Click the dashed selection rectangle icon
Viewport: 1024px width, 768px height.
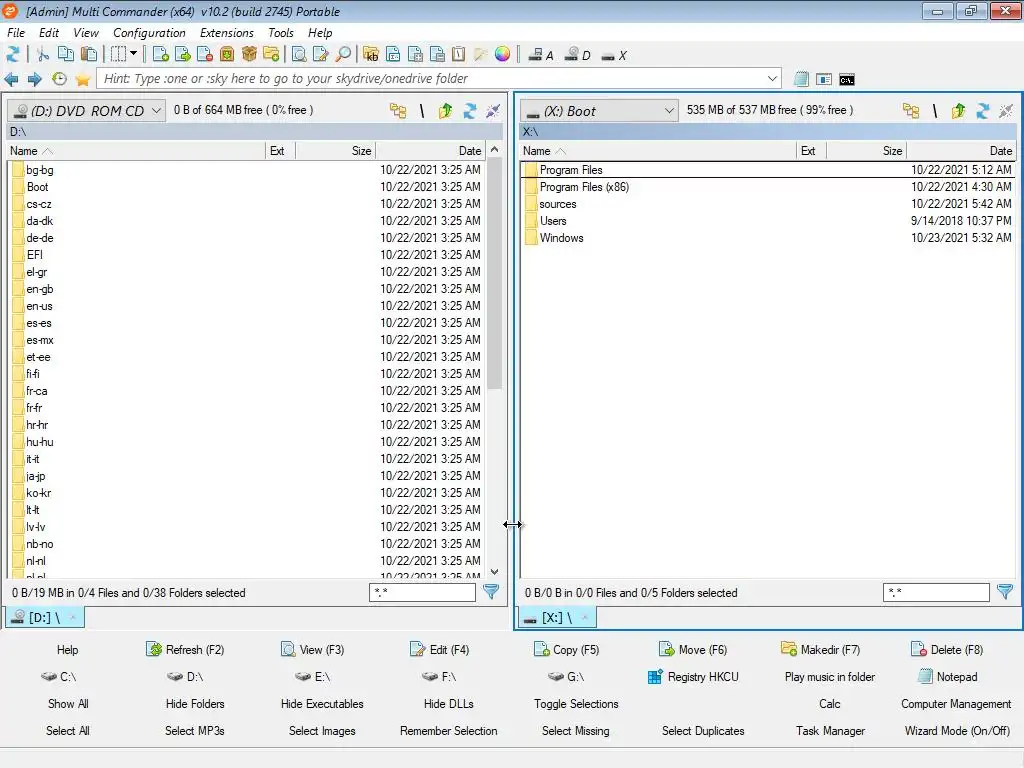pyautogui.click(x=118, y=54)
